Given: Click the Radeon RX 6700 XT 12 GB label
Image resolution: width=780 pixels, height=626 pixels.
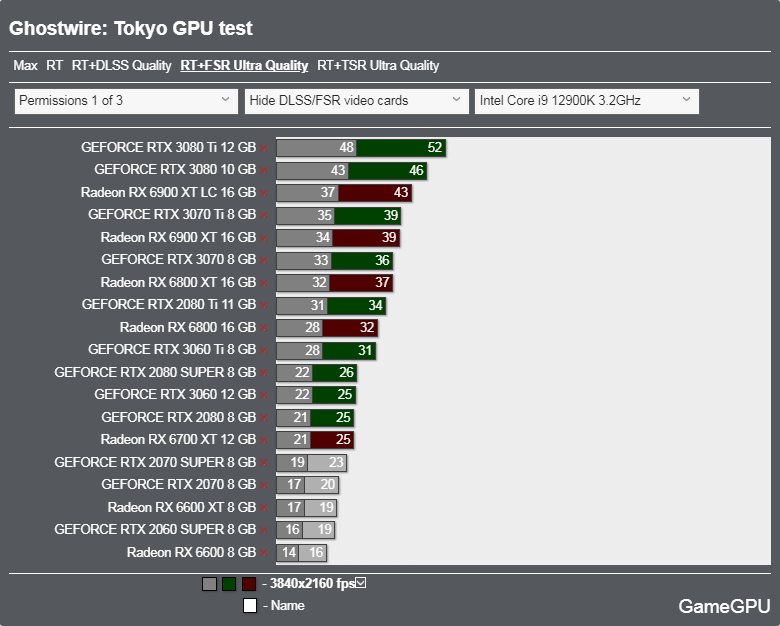Looking at the screenshot, I should click(178, 440).
